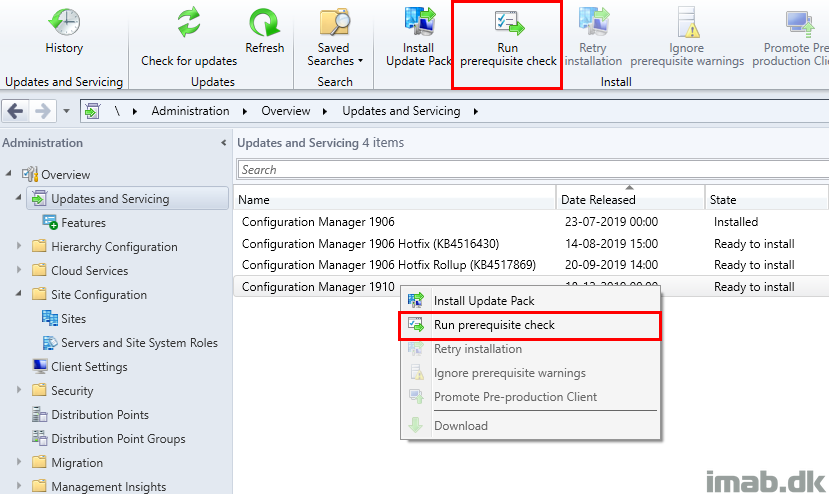
Task: Open the navigation history dropdown arrow
Action: point(66,111)
